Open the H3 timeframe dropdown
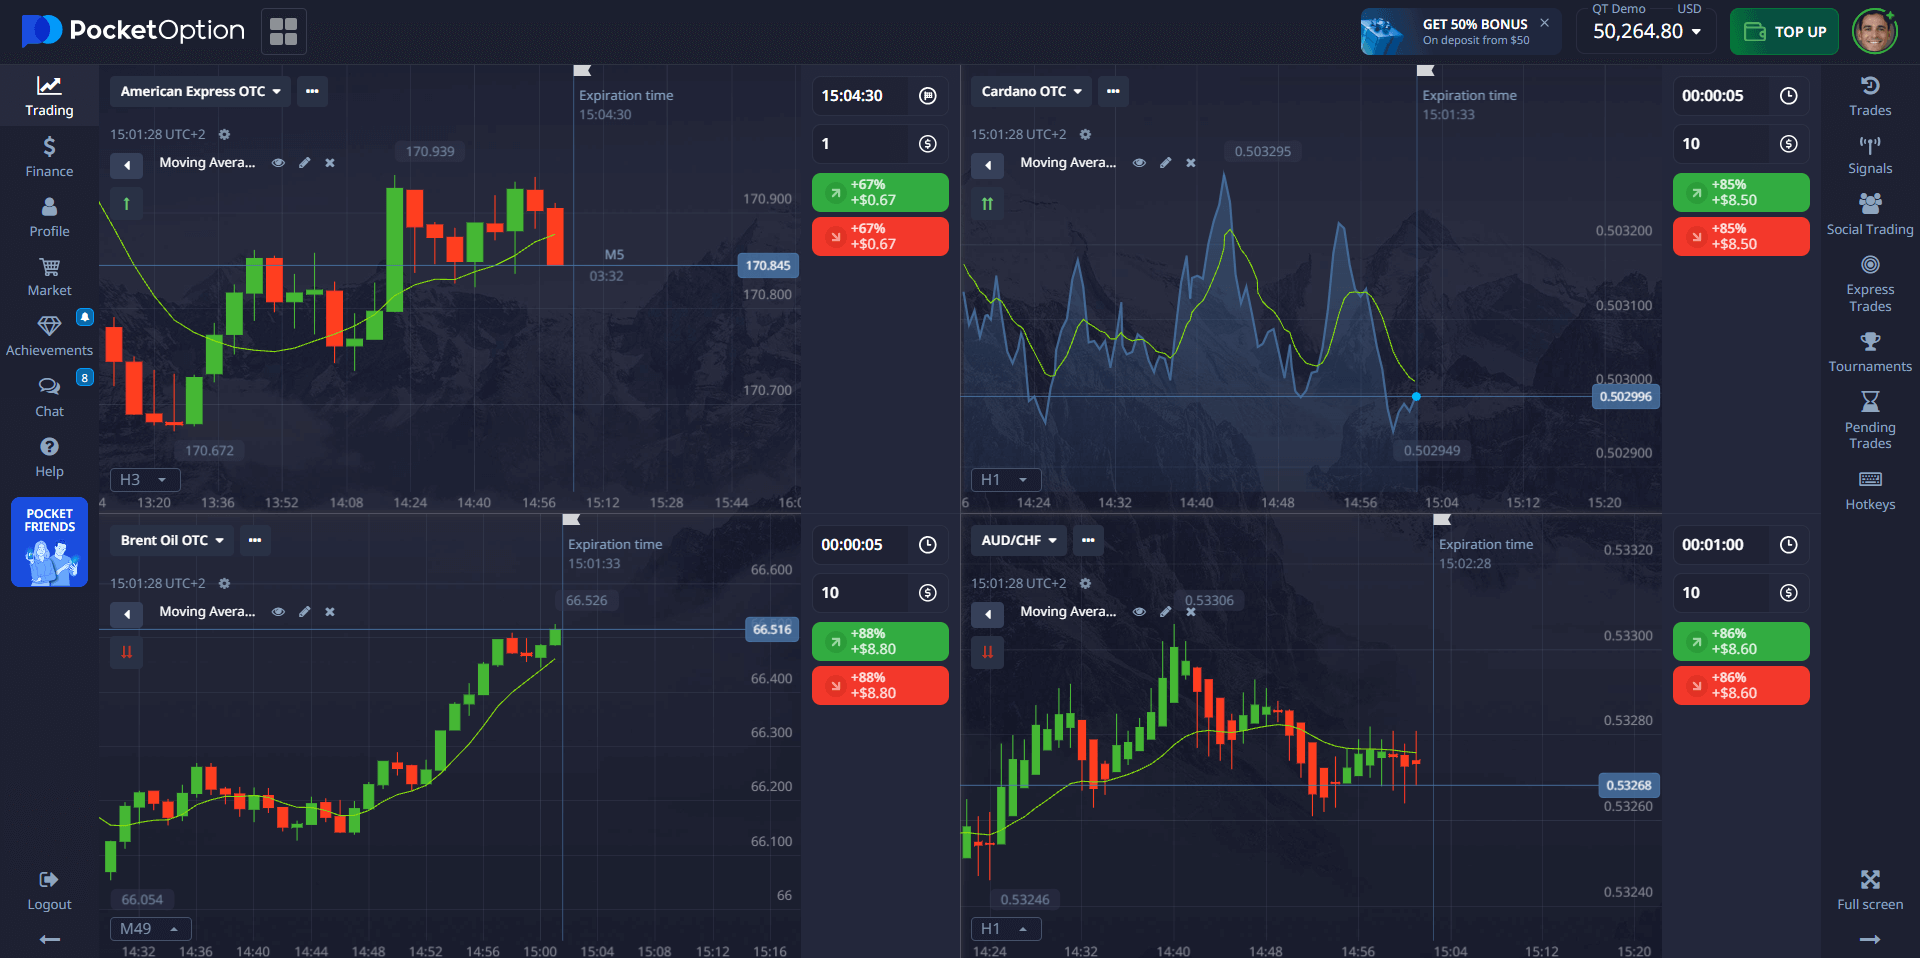The height and width of the screenshot is (958, 1920). (x=144, y=480)
